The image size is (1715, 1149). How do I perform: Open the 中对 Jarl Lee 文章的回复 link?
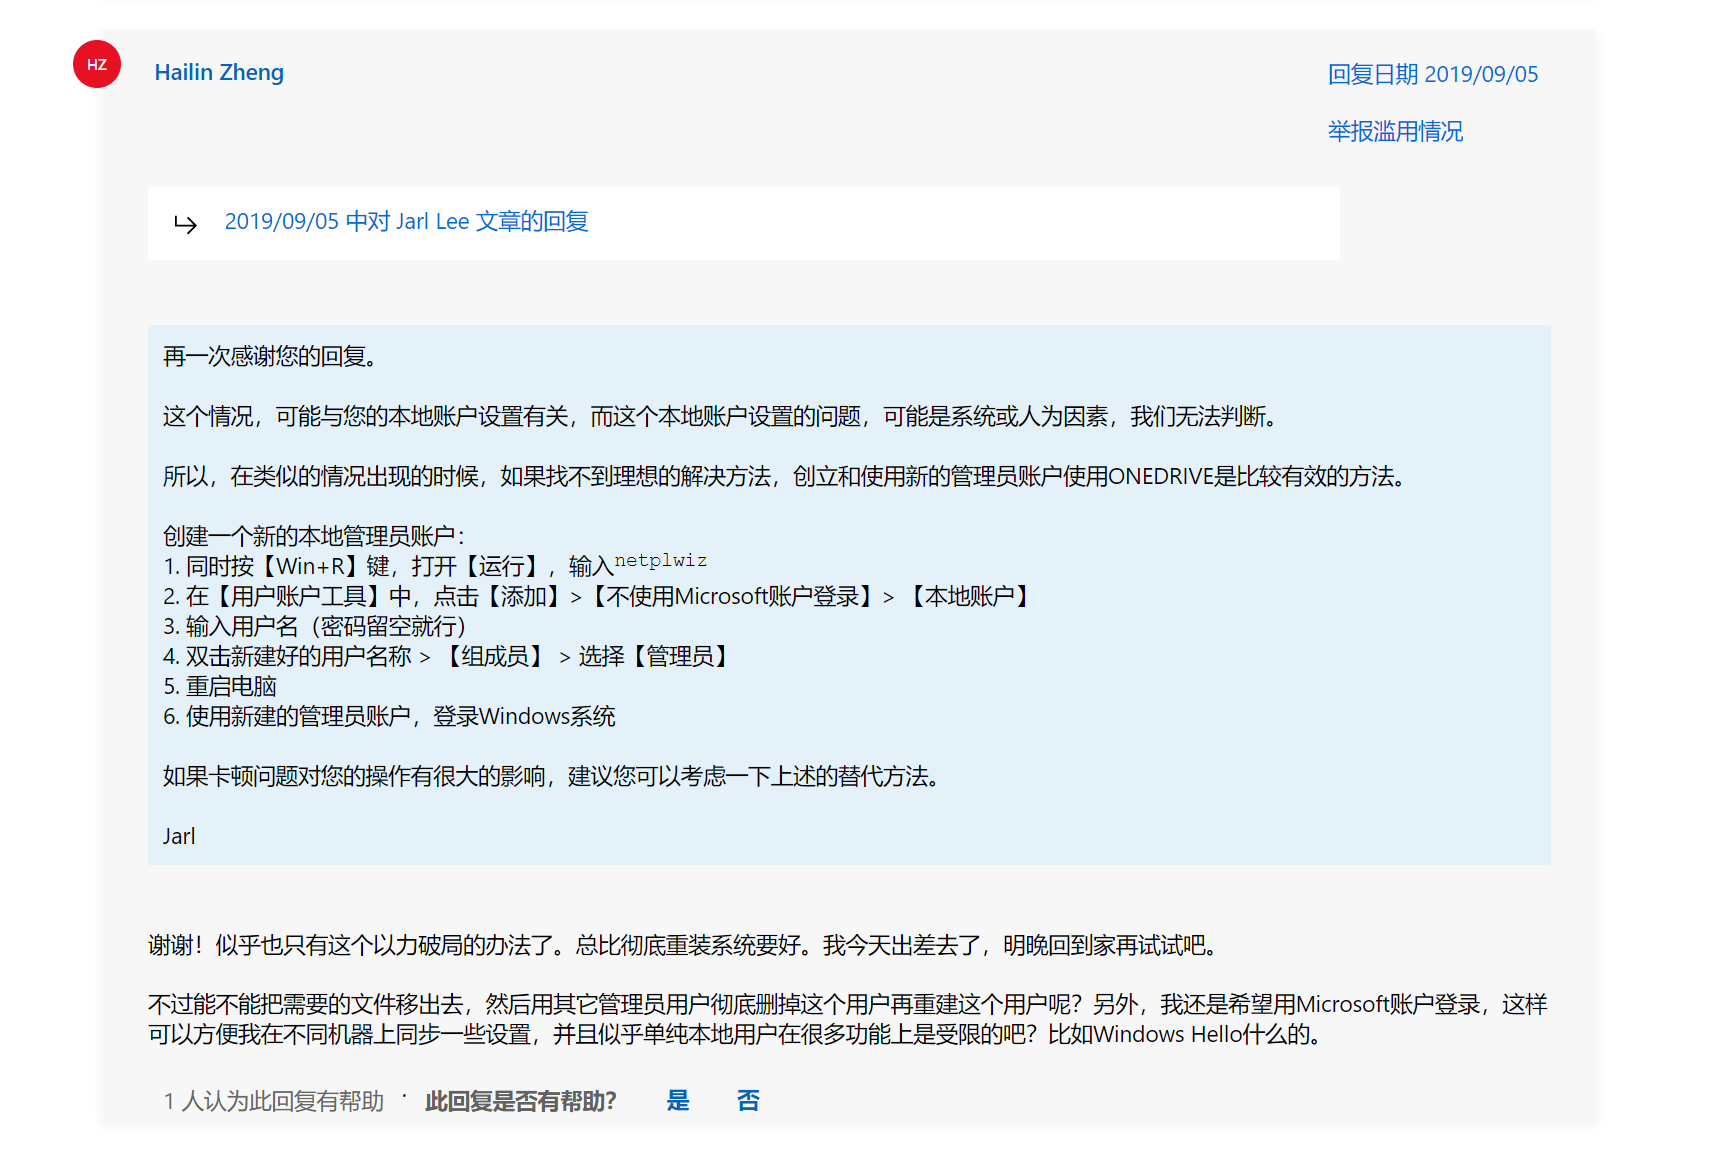[406, 222]
